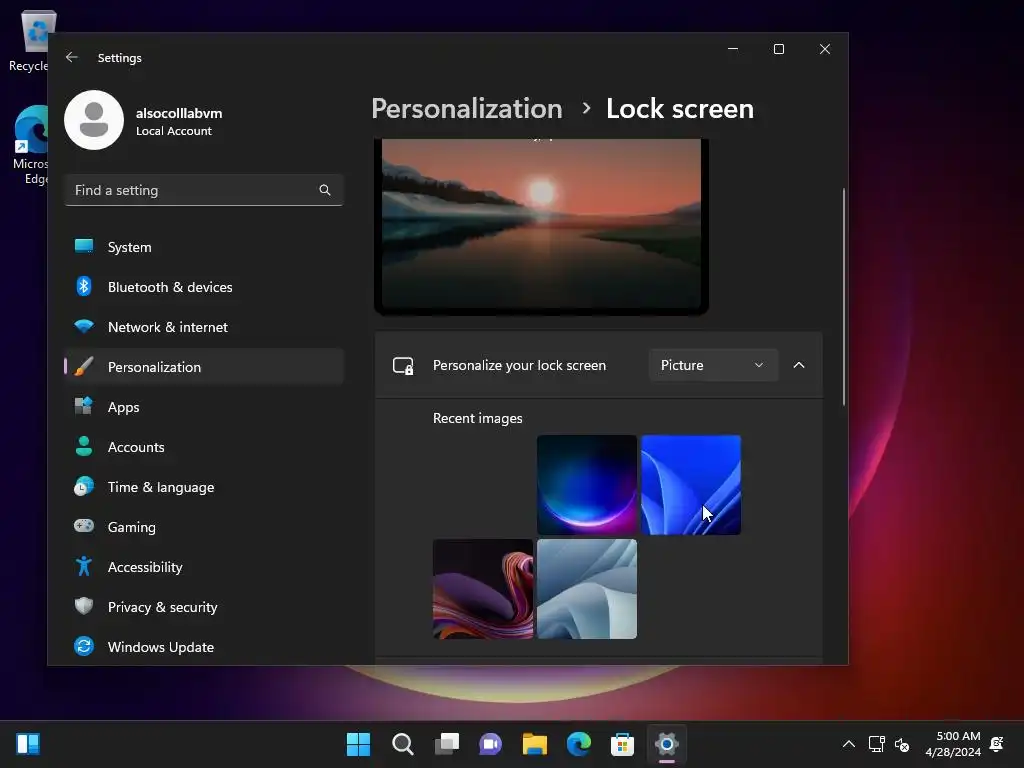The image size is (1024, 768).
Task: Go back using the Settings back arrow
Action: pos(72,57)
